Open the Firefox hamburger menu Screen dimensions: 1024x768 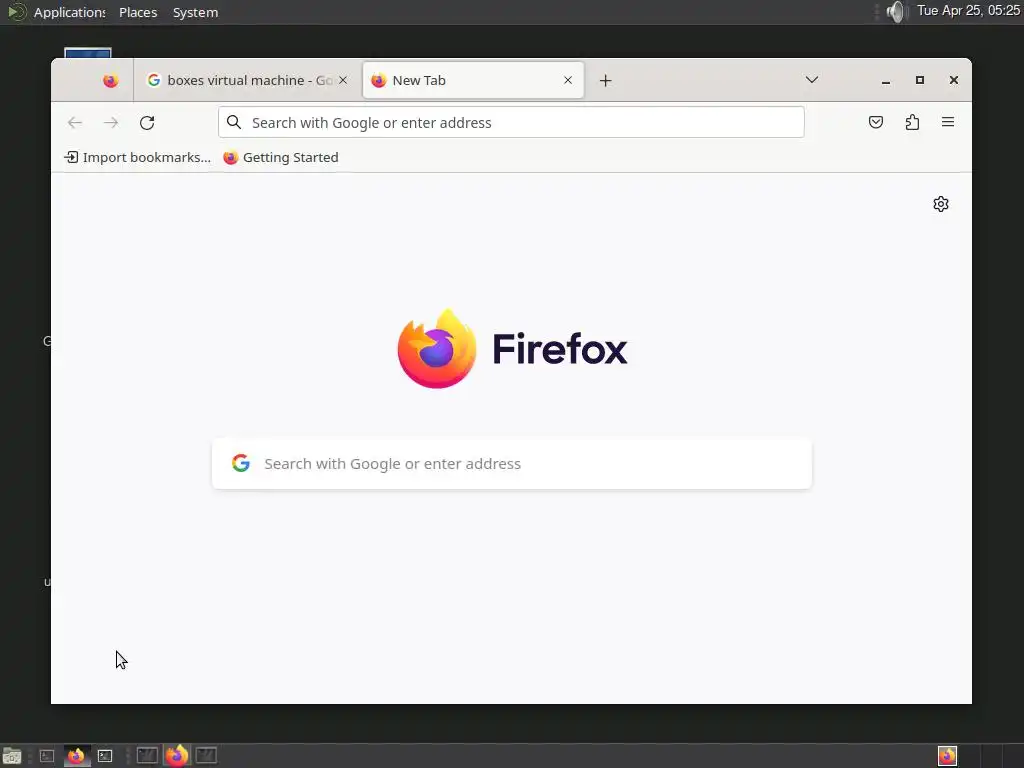tap(948, 122)
